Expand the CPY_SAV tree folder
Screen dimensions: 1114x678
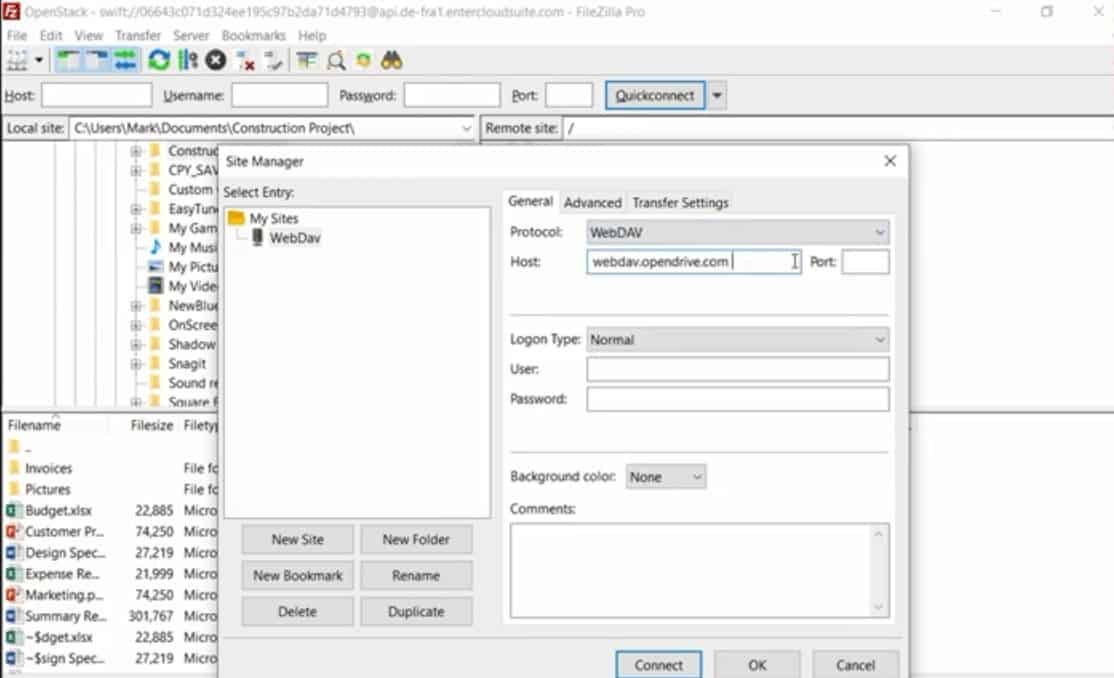136,170
